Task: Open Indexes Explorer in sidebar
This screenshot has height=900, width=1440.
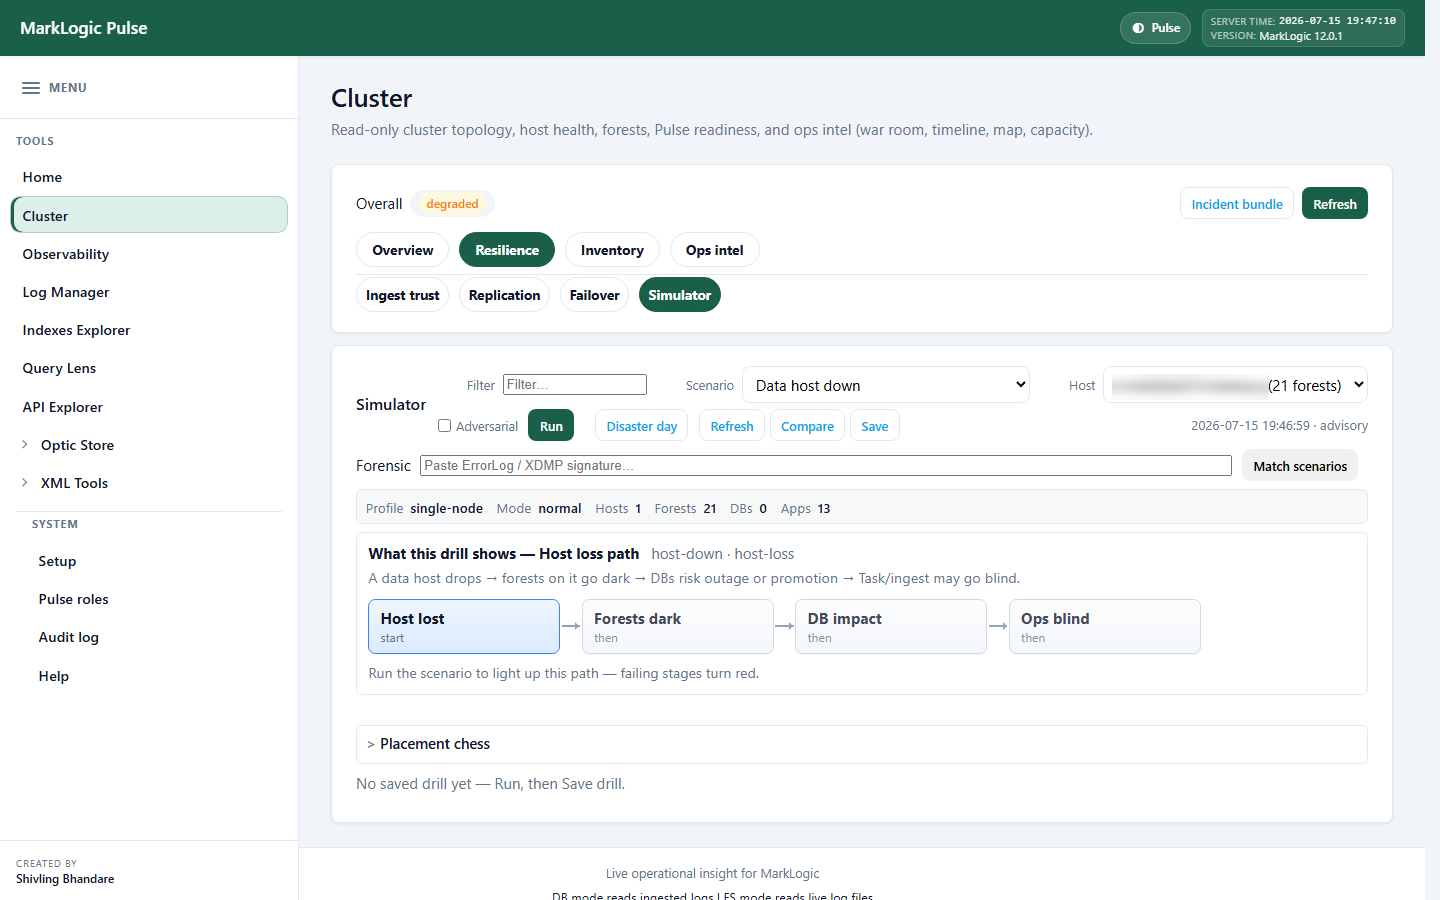Action: click(x=149, y=330)
